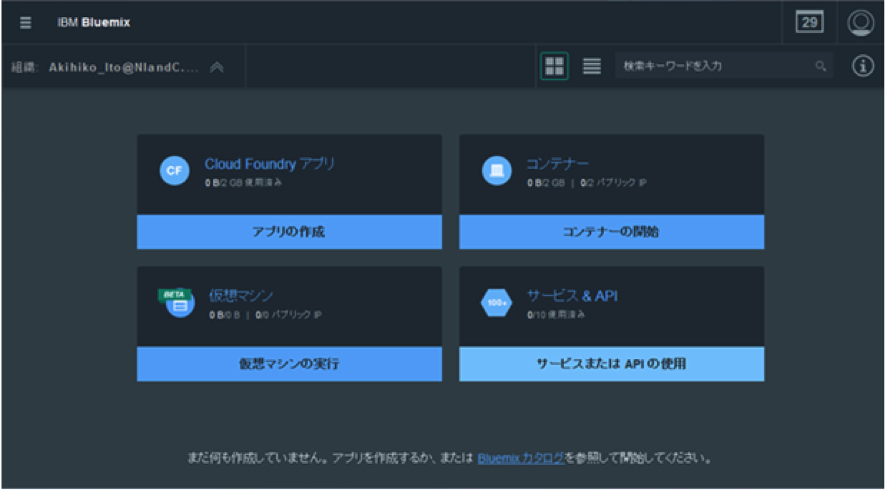Image resolution: width=886 pixels, height=490 pixels.
Task: Click 0/0 パブリック IP text in VM card
Action: pos(288,315)
